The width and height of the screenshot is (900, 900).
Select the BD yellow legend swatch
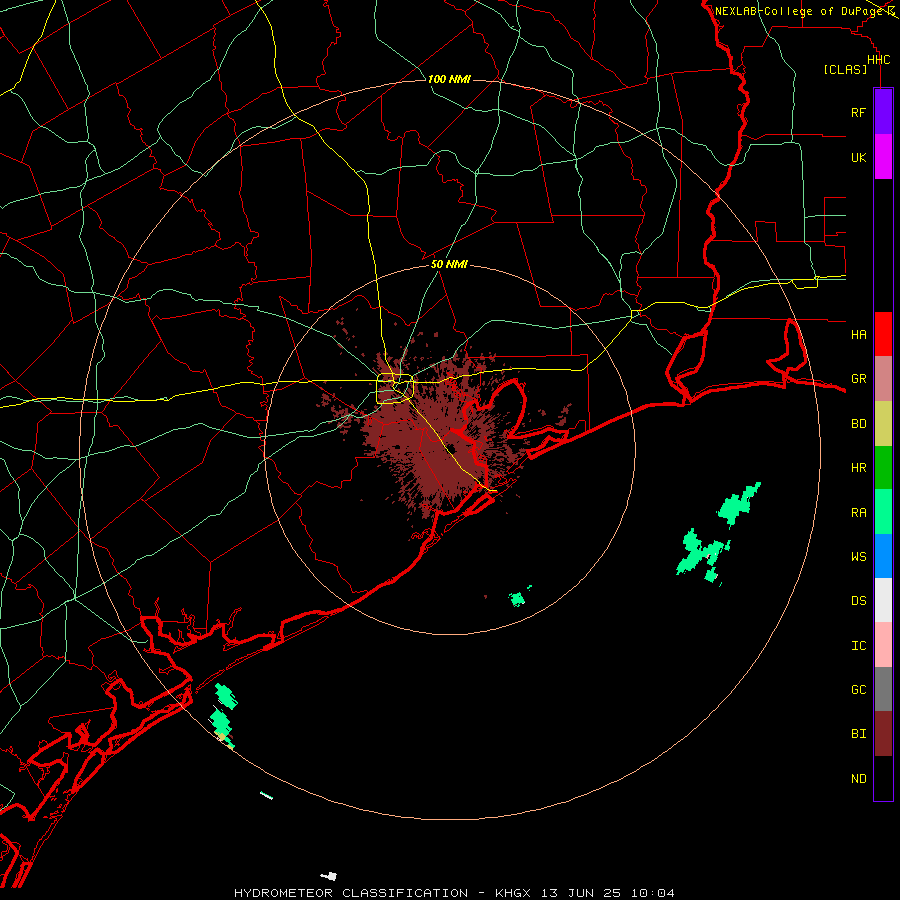point(883,423)
